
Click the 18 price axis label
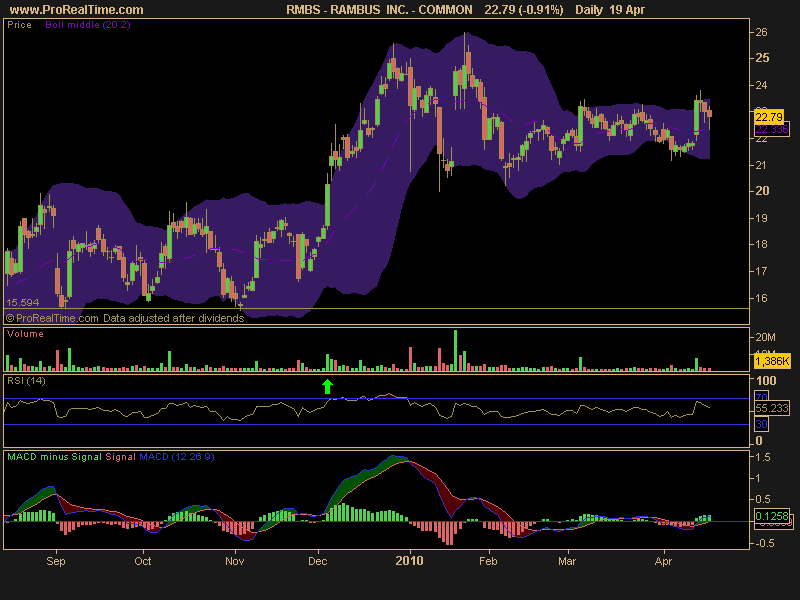[761, 244]
